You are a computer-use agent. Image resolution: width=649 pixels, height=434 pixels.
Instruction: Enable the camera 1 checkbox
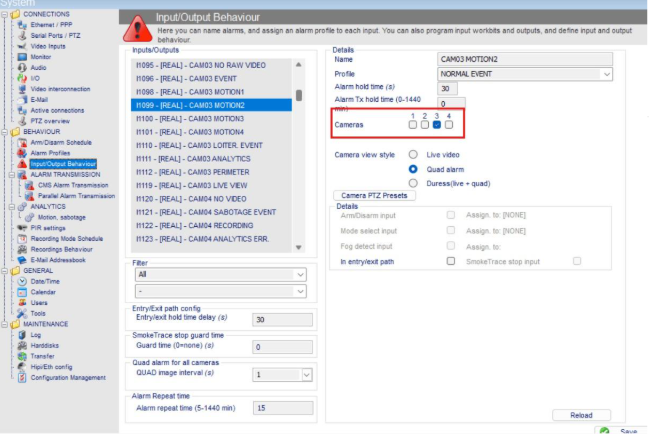(x=412, y=125)
